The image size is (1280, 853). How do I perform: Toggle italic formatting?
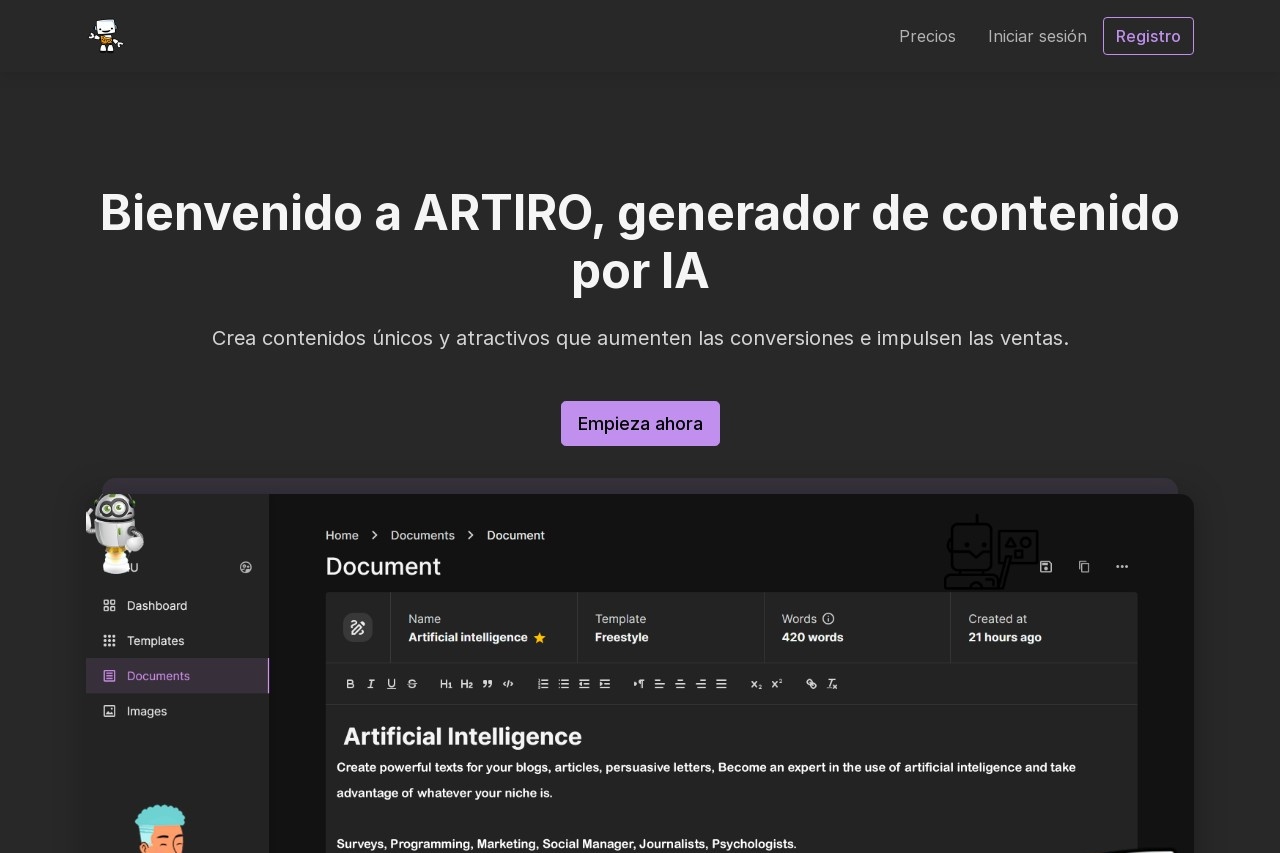[x=371, y=684]
